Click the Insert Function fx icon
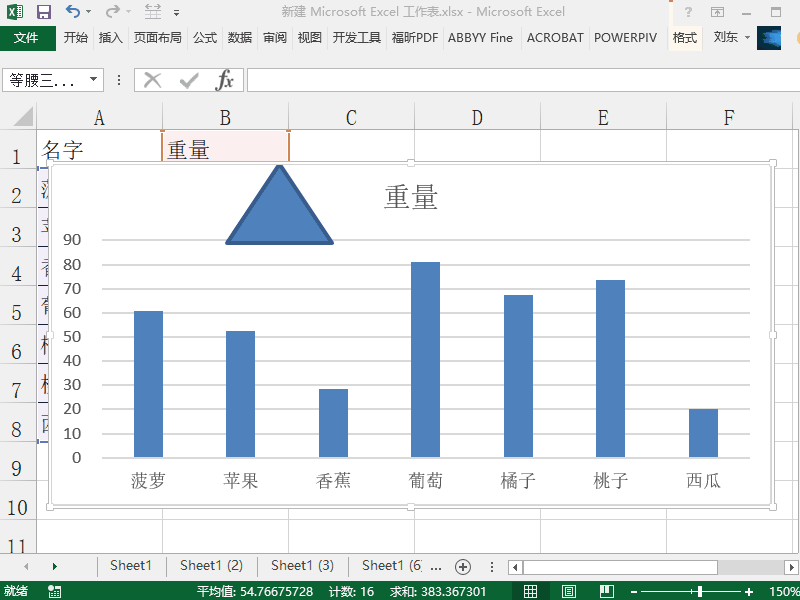 click(225, 80)
